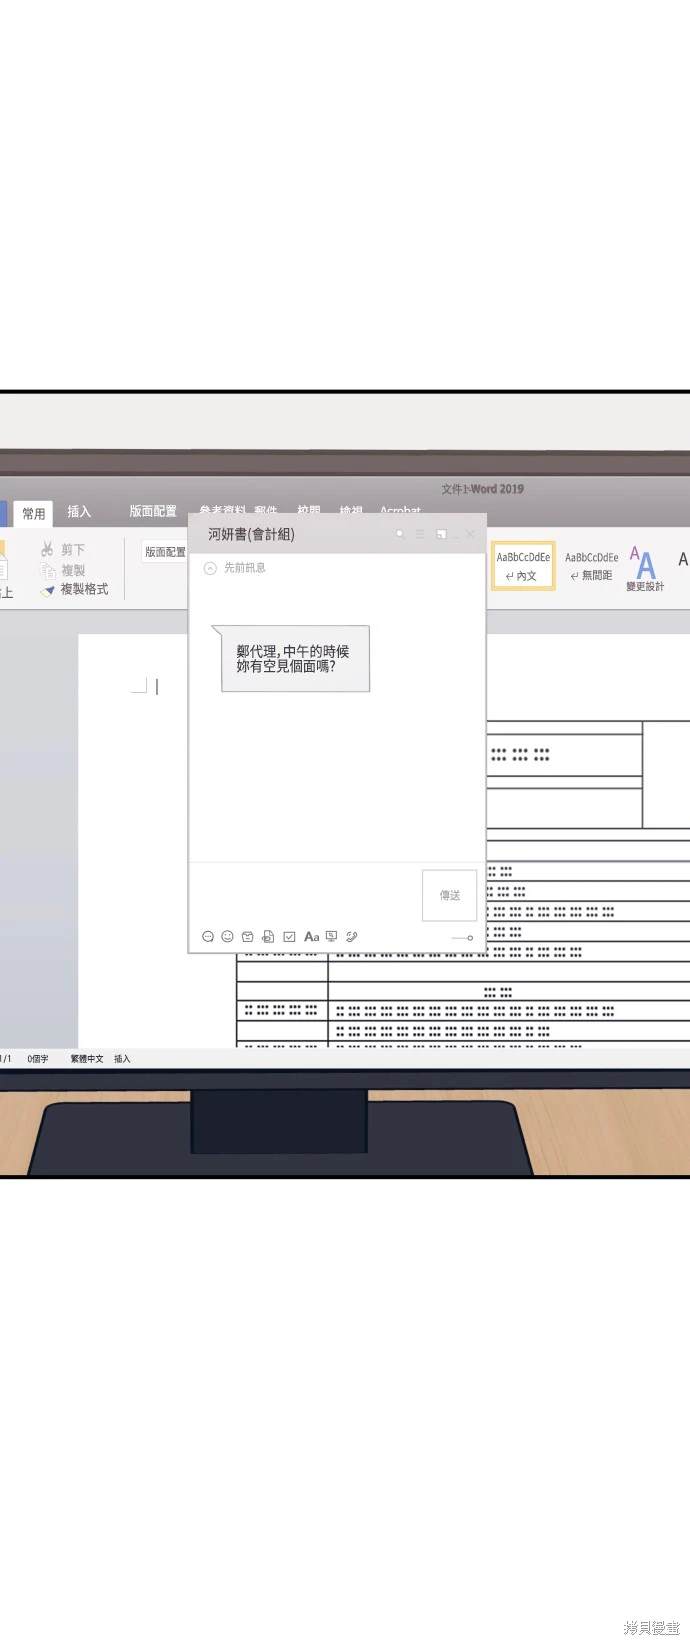Click the 複製 copy icon
This screenshot has height=1645, width=690.
tap(47, 570)
